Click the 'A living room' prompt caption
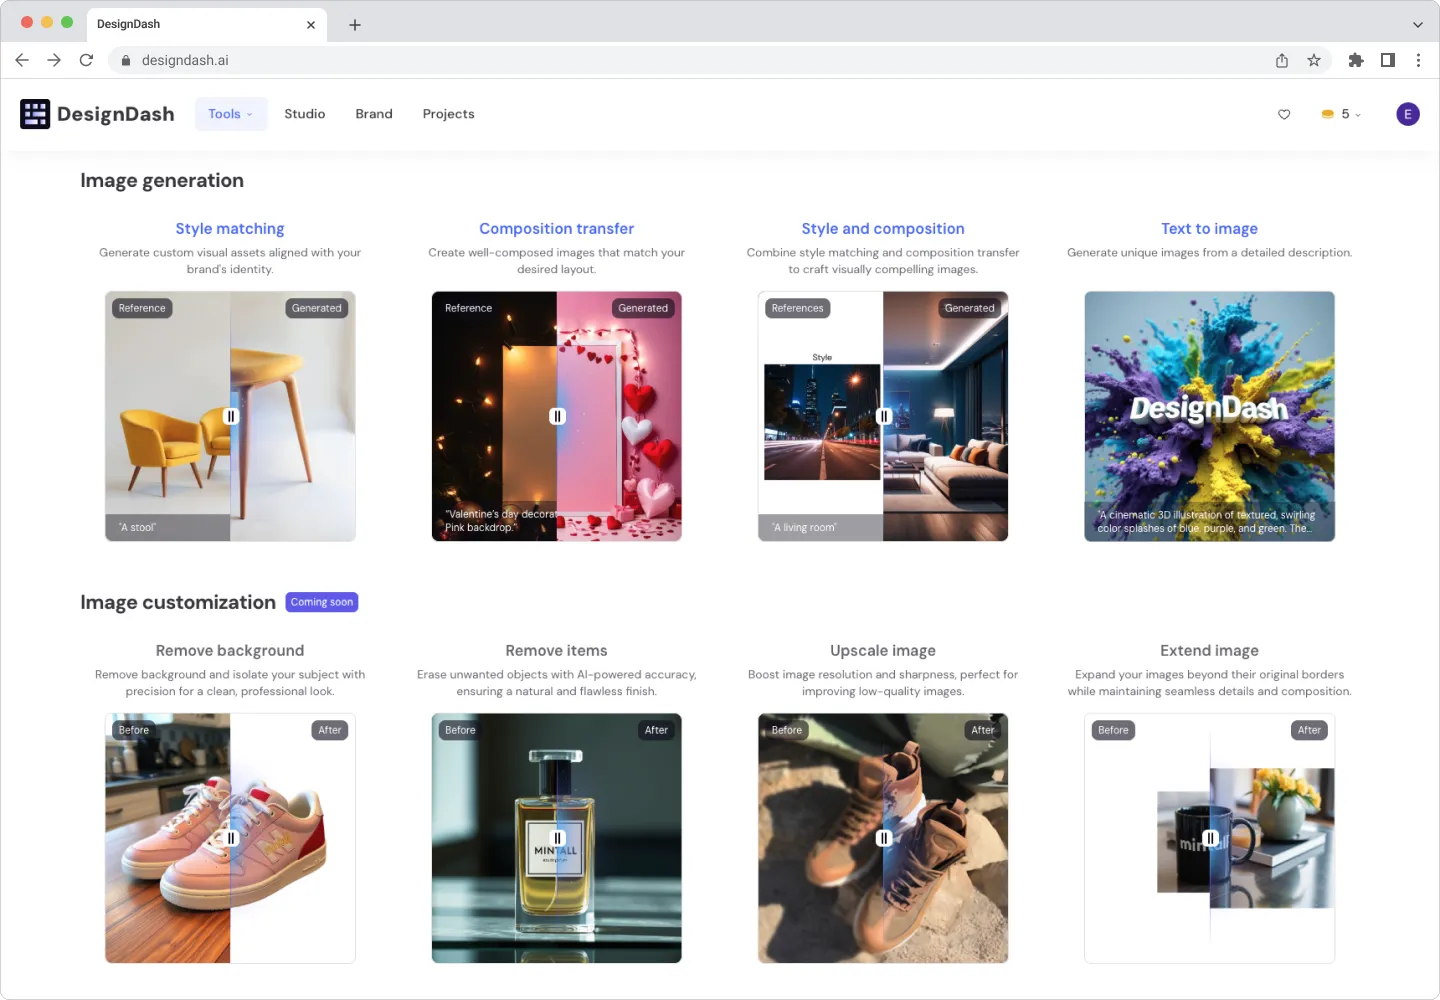Viewport: 1440px width, 1000px height. tap(804, 527)
